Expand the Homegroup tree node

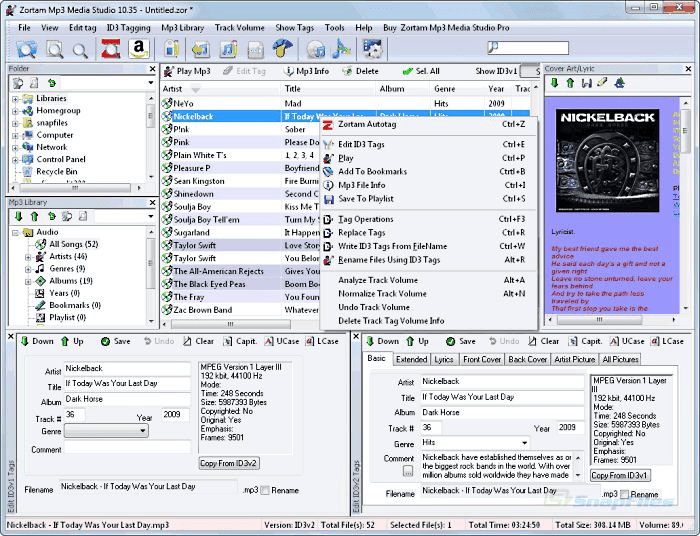click(x=15, y=111)
